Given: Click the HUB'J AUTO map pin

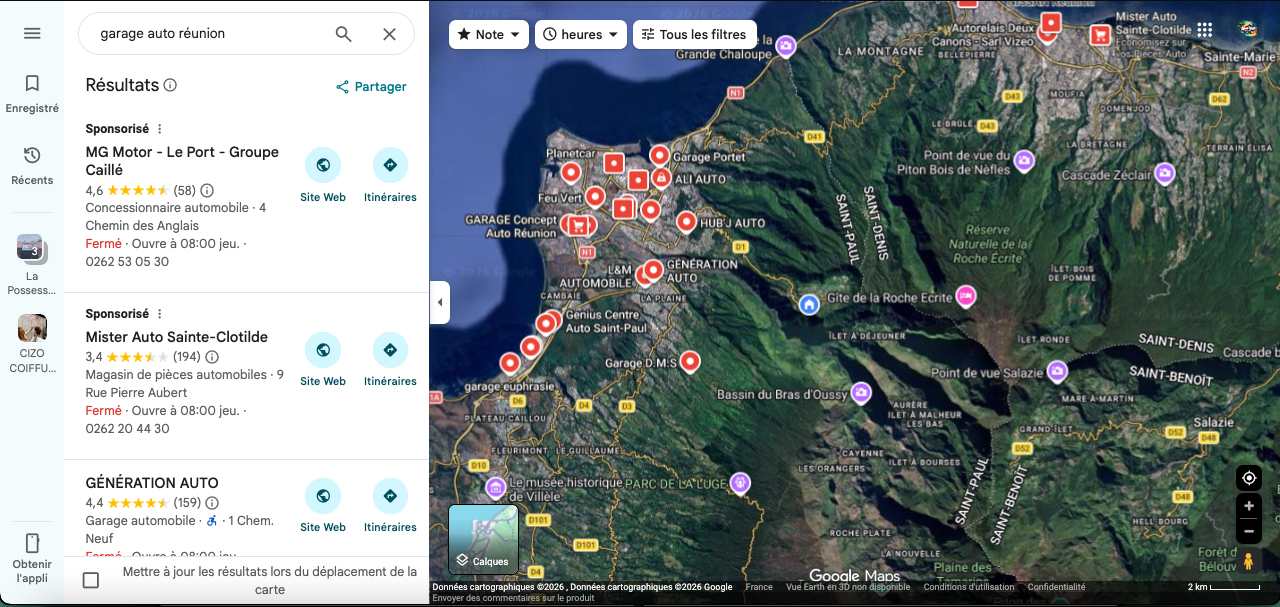Looking at the screenshot, I should coord(686,222).
